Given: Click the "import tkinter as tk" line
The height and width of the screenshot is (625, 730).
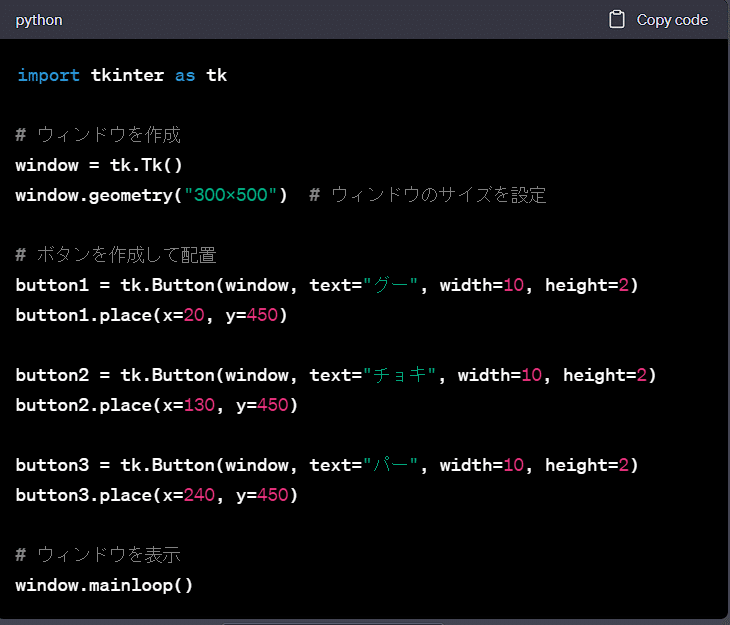Looking at the screenshot, I should [122, 75].
